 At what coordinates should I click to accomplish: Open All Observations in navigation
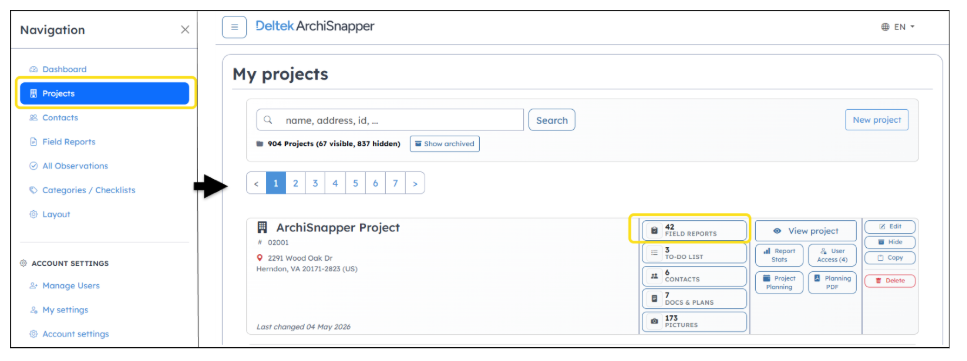pos(68,165)
